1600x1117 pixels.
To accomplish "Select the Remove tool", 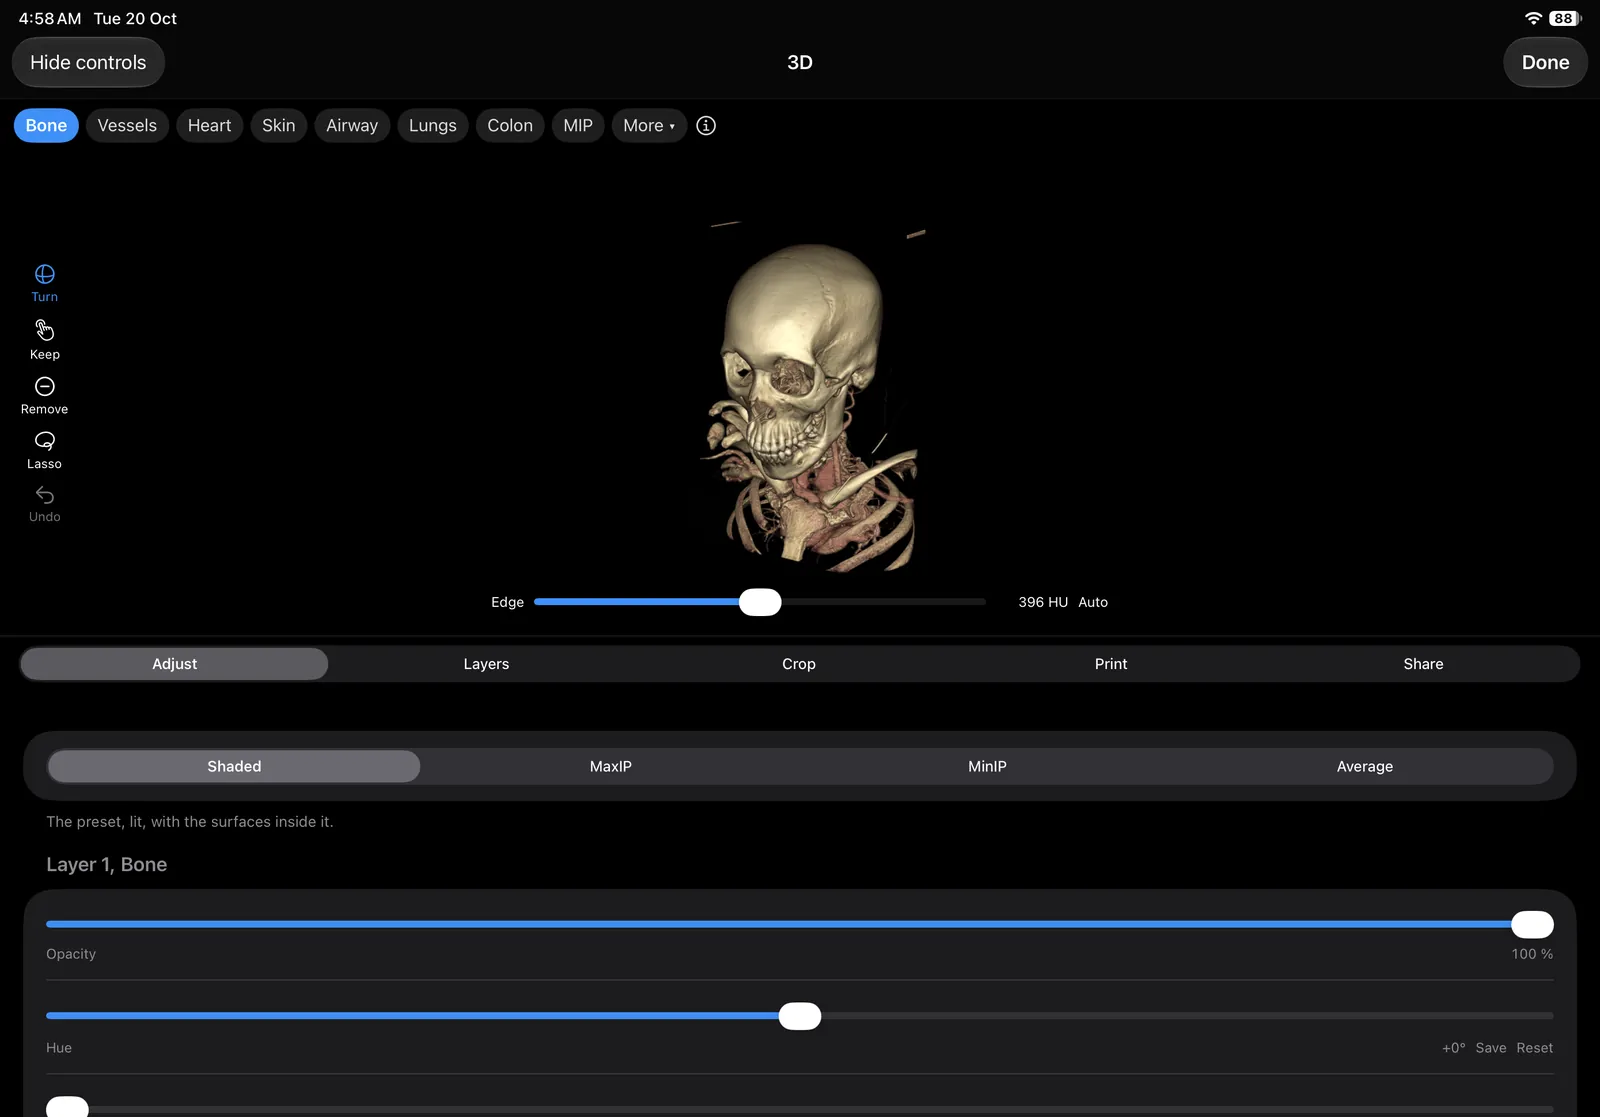I will click(x=44, y=395).
